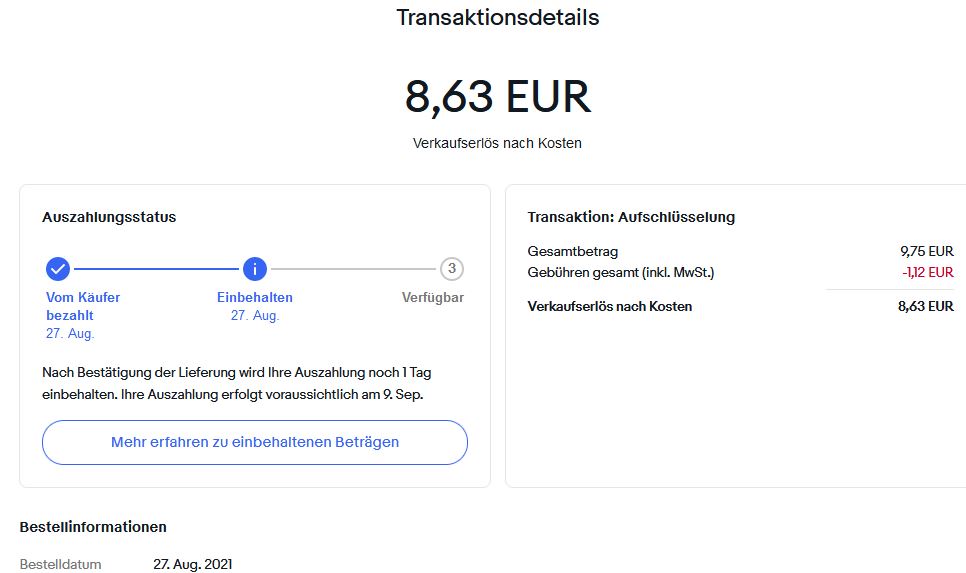Click the Verfügbar step label
966x573 pixels.
433,297
